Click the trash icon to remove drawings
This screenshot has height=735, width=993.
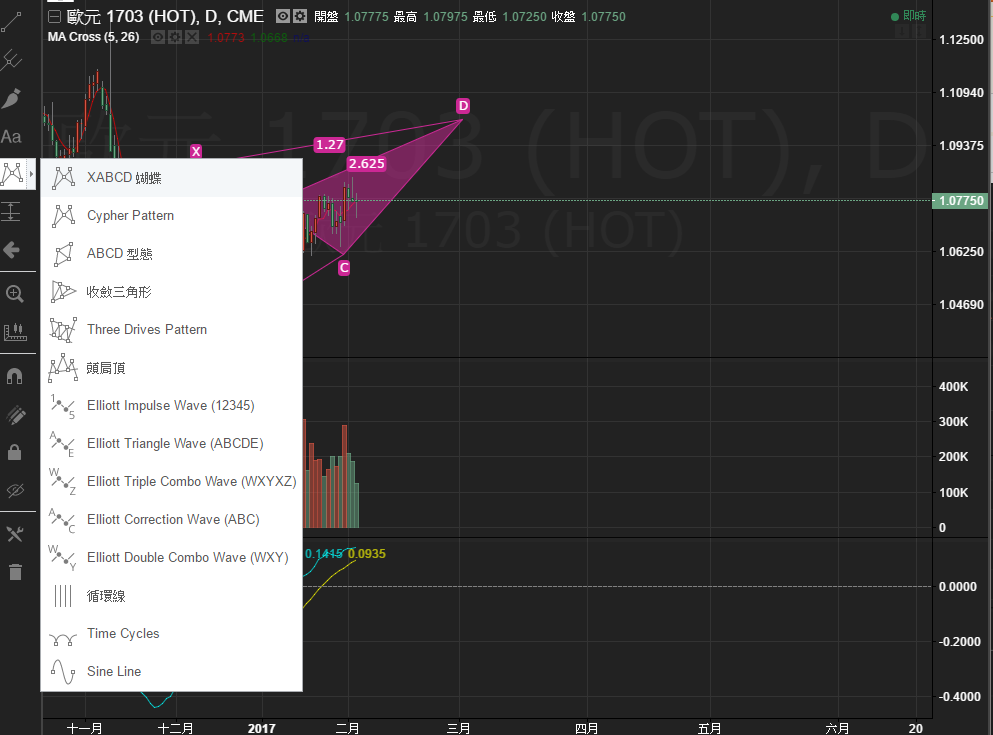tap(15, 572)
